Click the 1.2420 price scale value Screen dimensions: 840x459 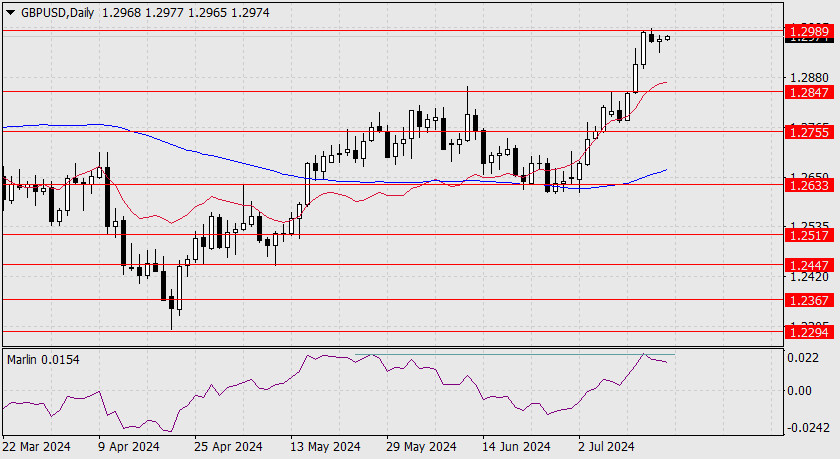809,276
